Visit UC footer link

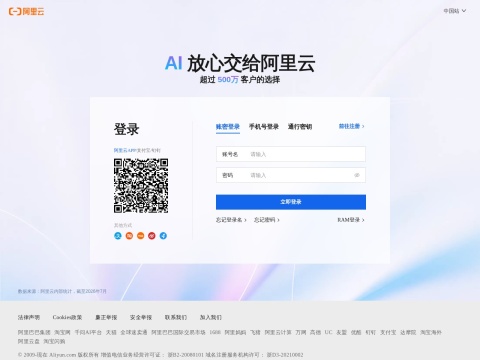(328, 332)
